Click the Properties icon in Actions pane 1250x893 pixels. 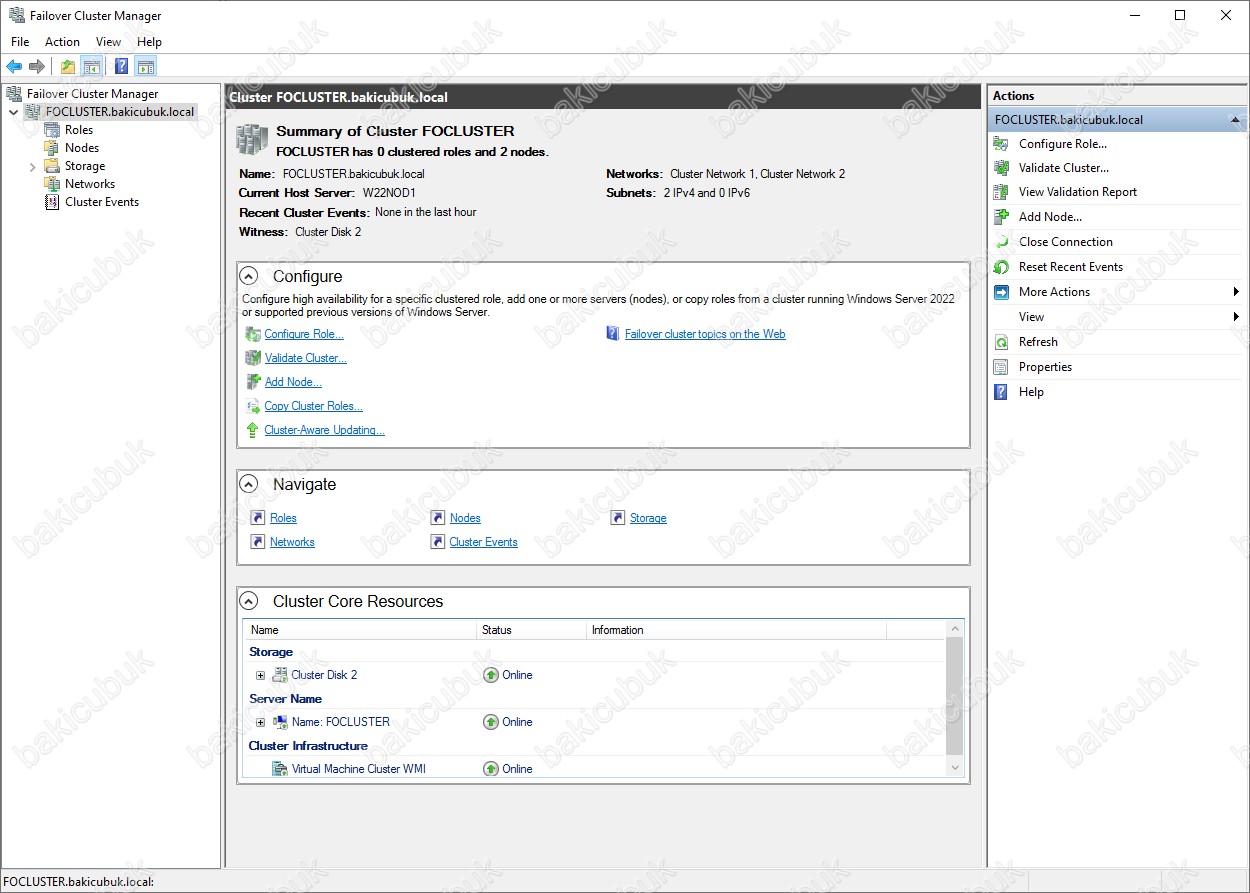click(1001, 367)
